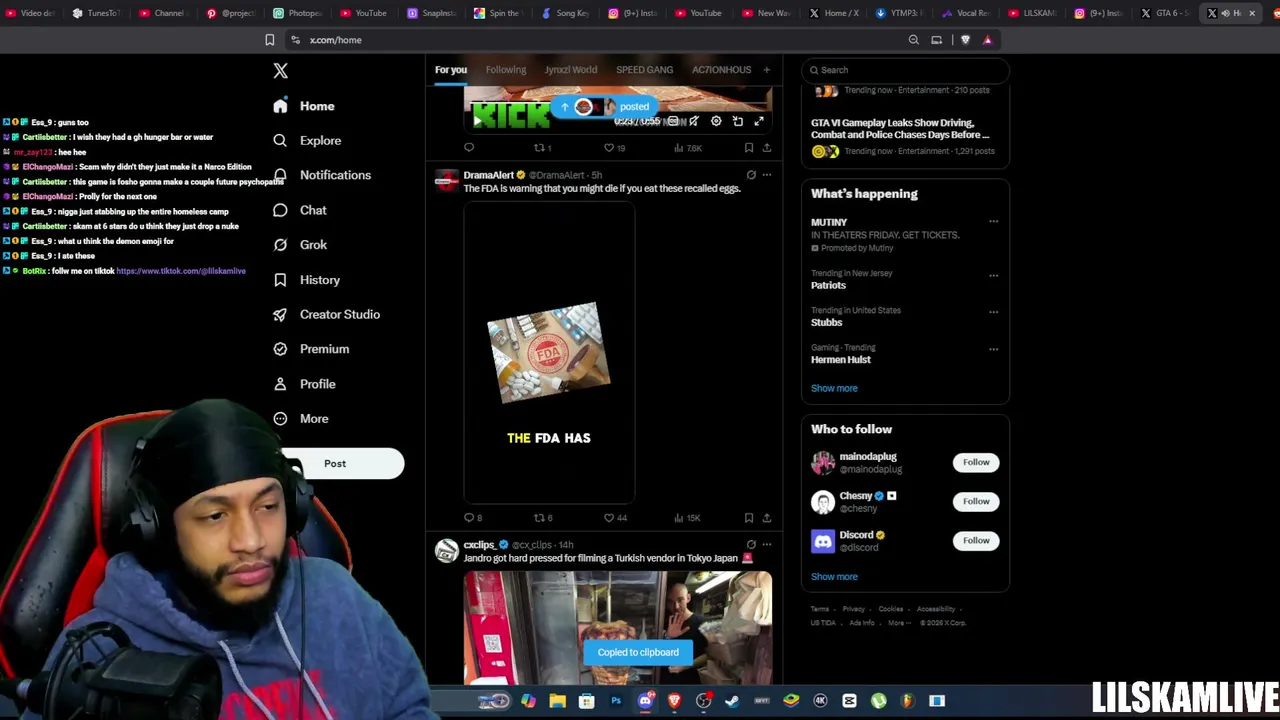Open History from the sidebar
1280x720 pixels.
click(x=306, y=280)
